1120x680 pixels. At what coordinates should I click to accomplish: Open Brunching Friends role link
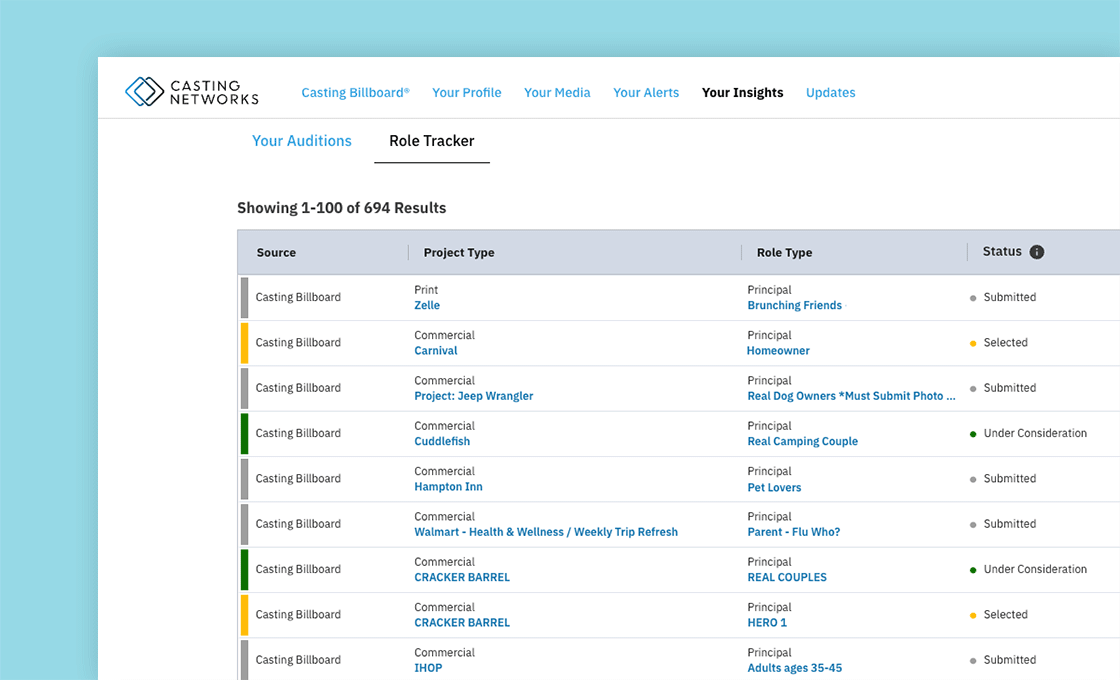click(794, 305)
